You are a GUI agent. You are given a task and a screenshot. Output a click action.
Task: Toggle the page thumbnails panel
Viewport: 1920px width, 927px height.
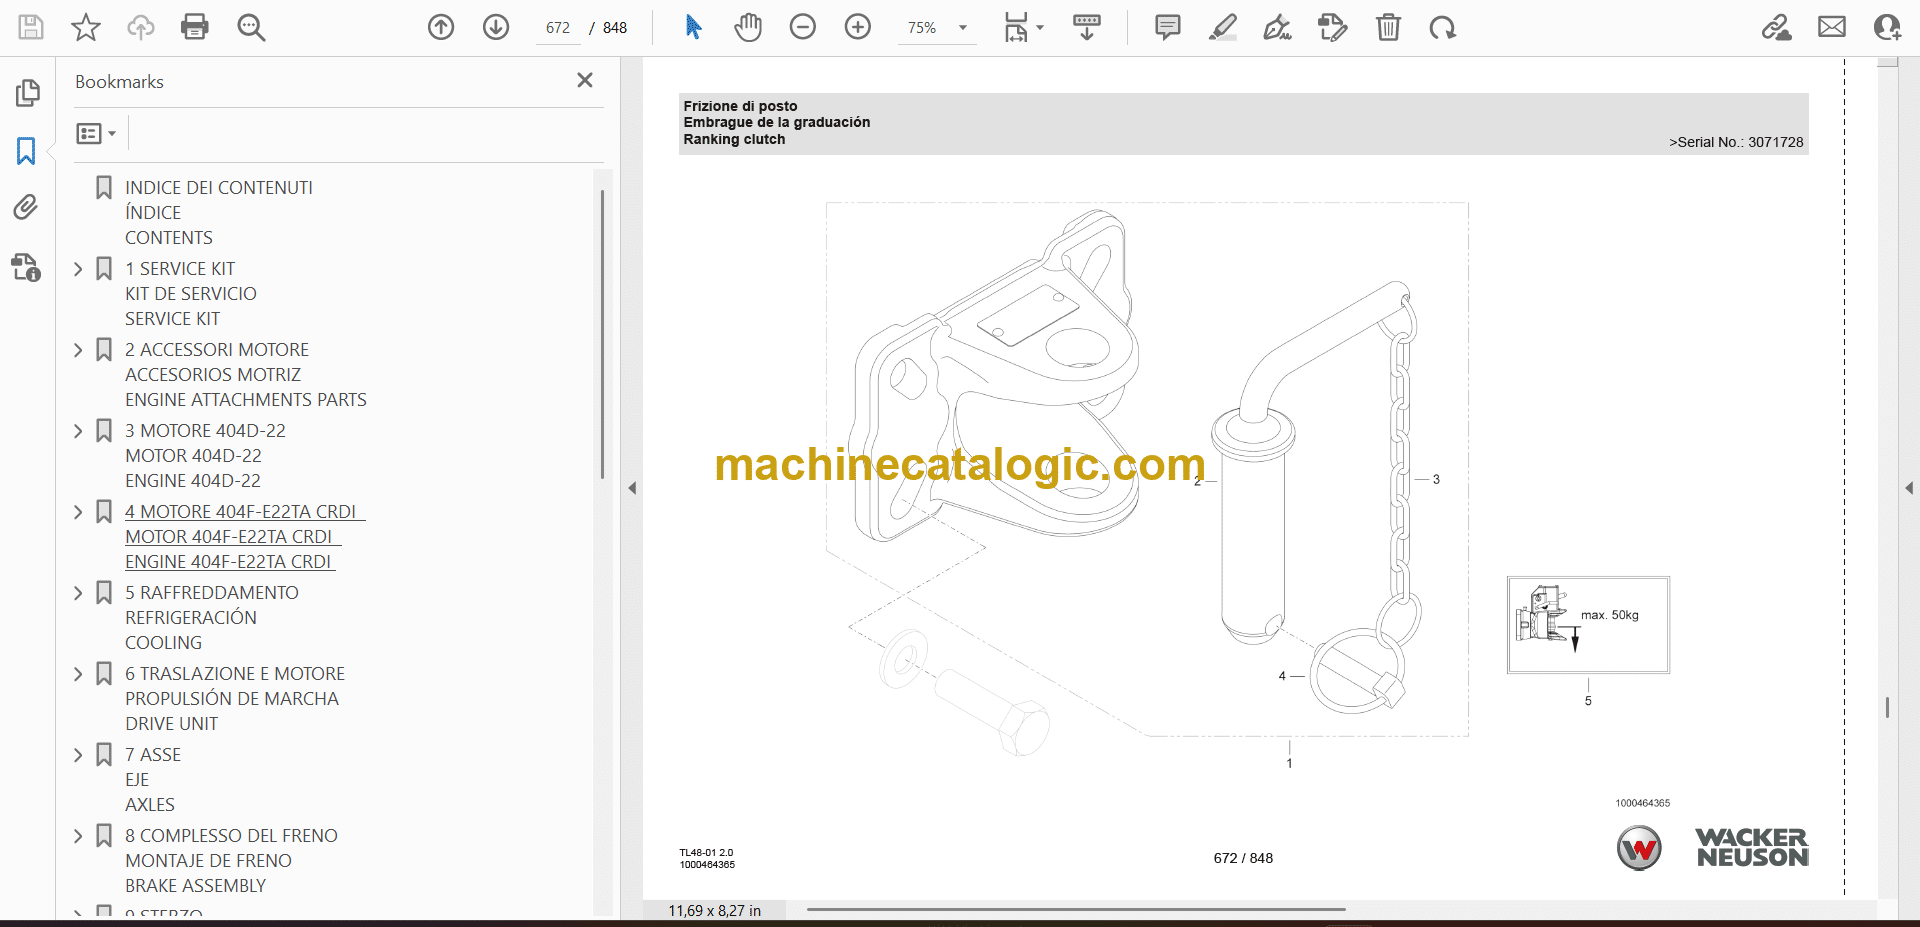pyautogui.click(x=27, y=93)
